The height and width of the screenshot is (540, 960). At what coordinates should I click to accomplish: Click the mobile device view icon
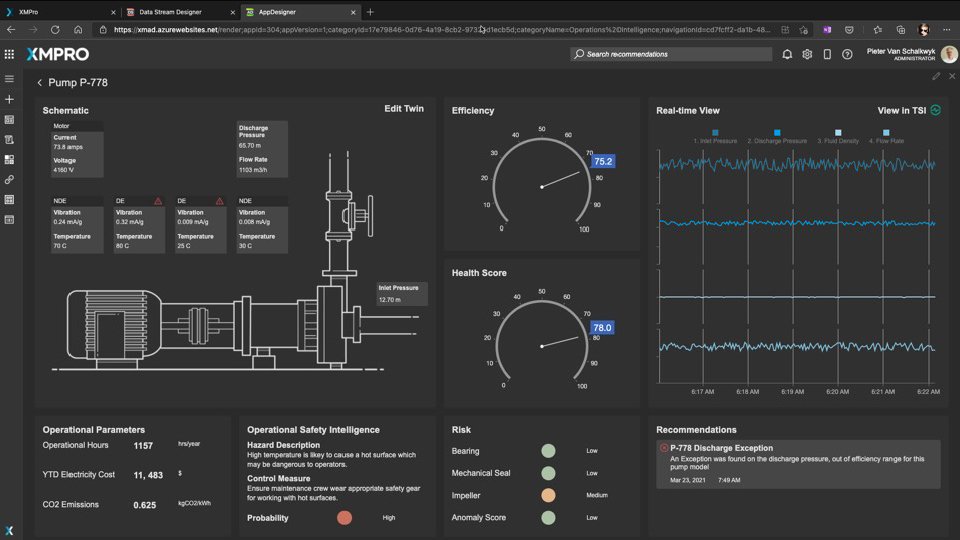tap(827, 54)
